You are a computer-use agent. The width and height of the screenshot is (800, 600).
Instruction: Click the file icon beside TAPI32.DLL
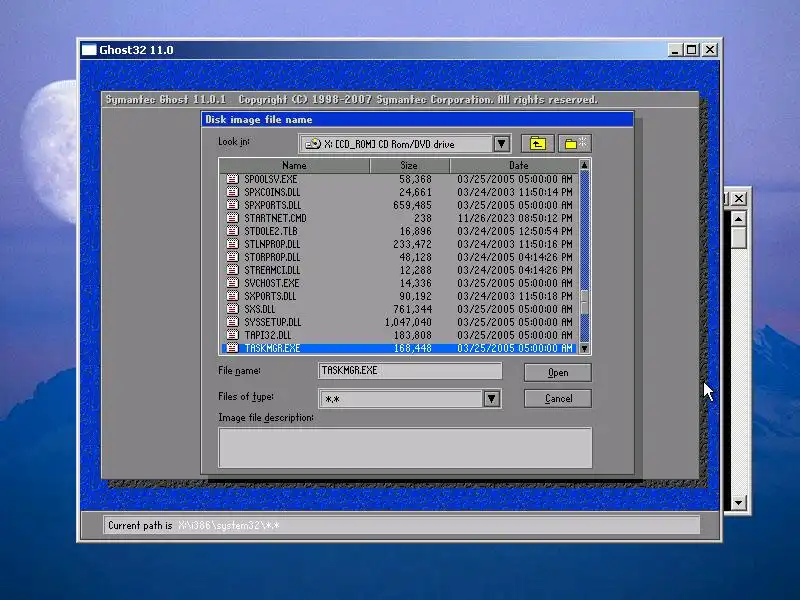coord(233,335)
